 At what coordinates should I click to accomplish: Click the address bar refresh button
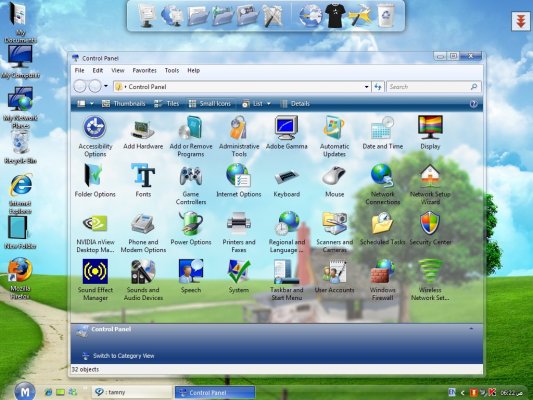click(x=378, y=87)
